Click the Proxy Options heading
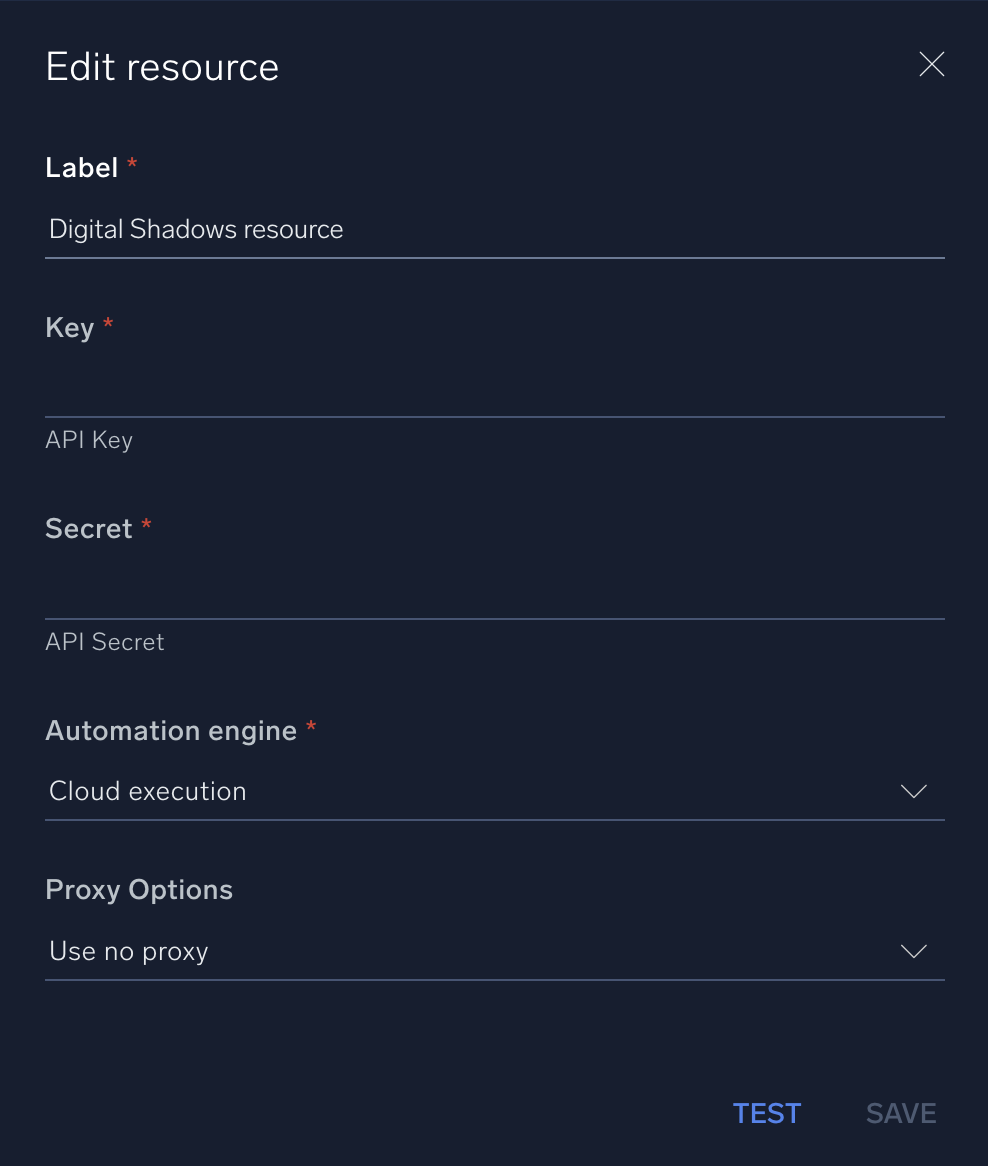This screenshot has height=1166, width=988. pos(139,890)
